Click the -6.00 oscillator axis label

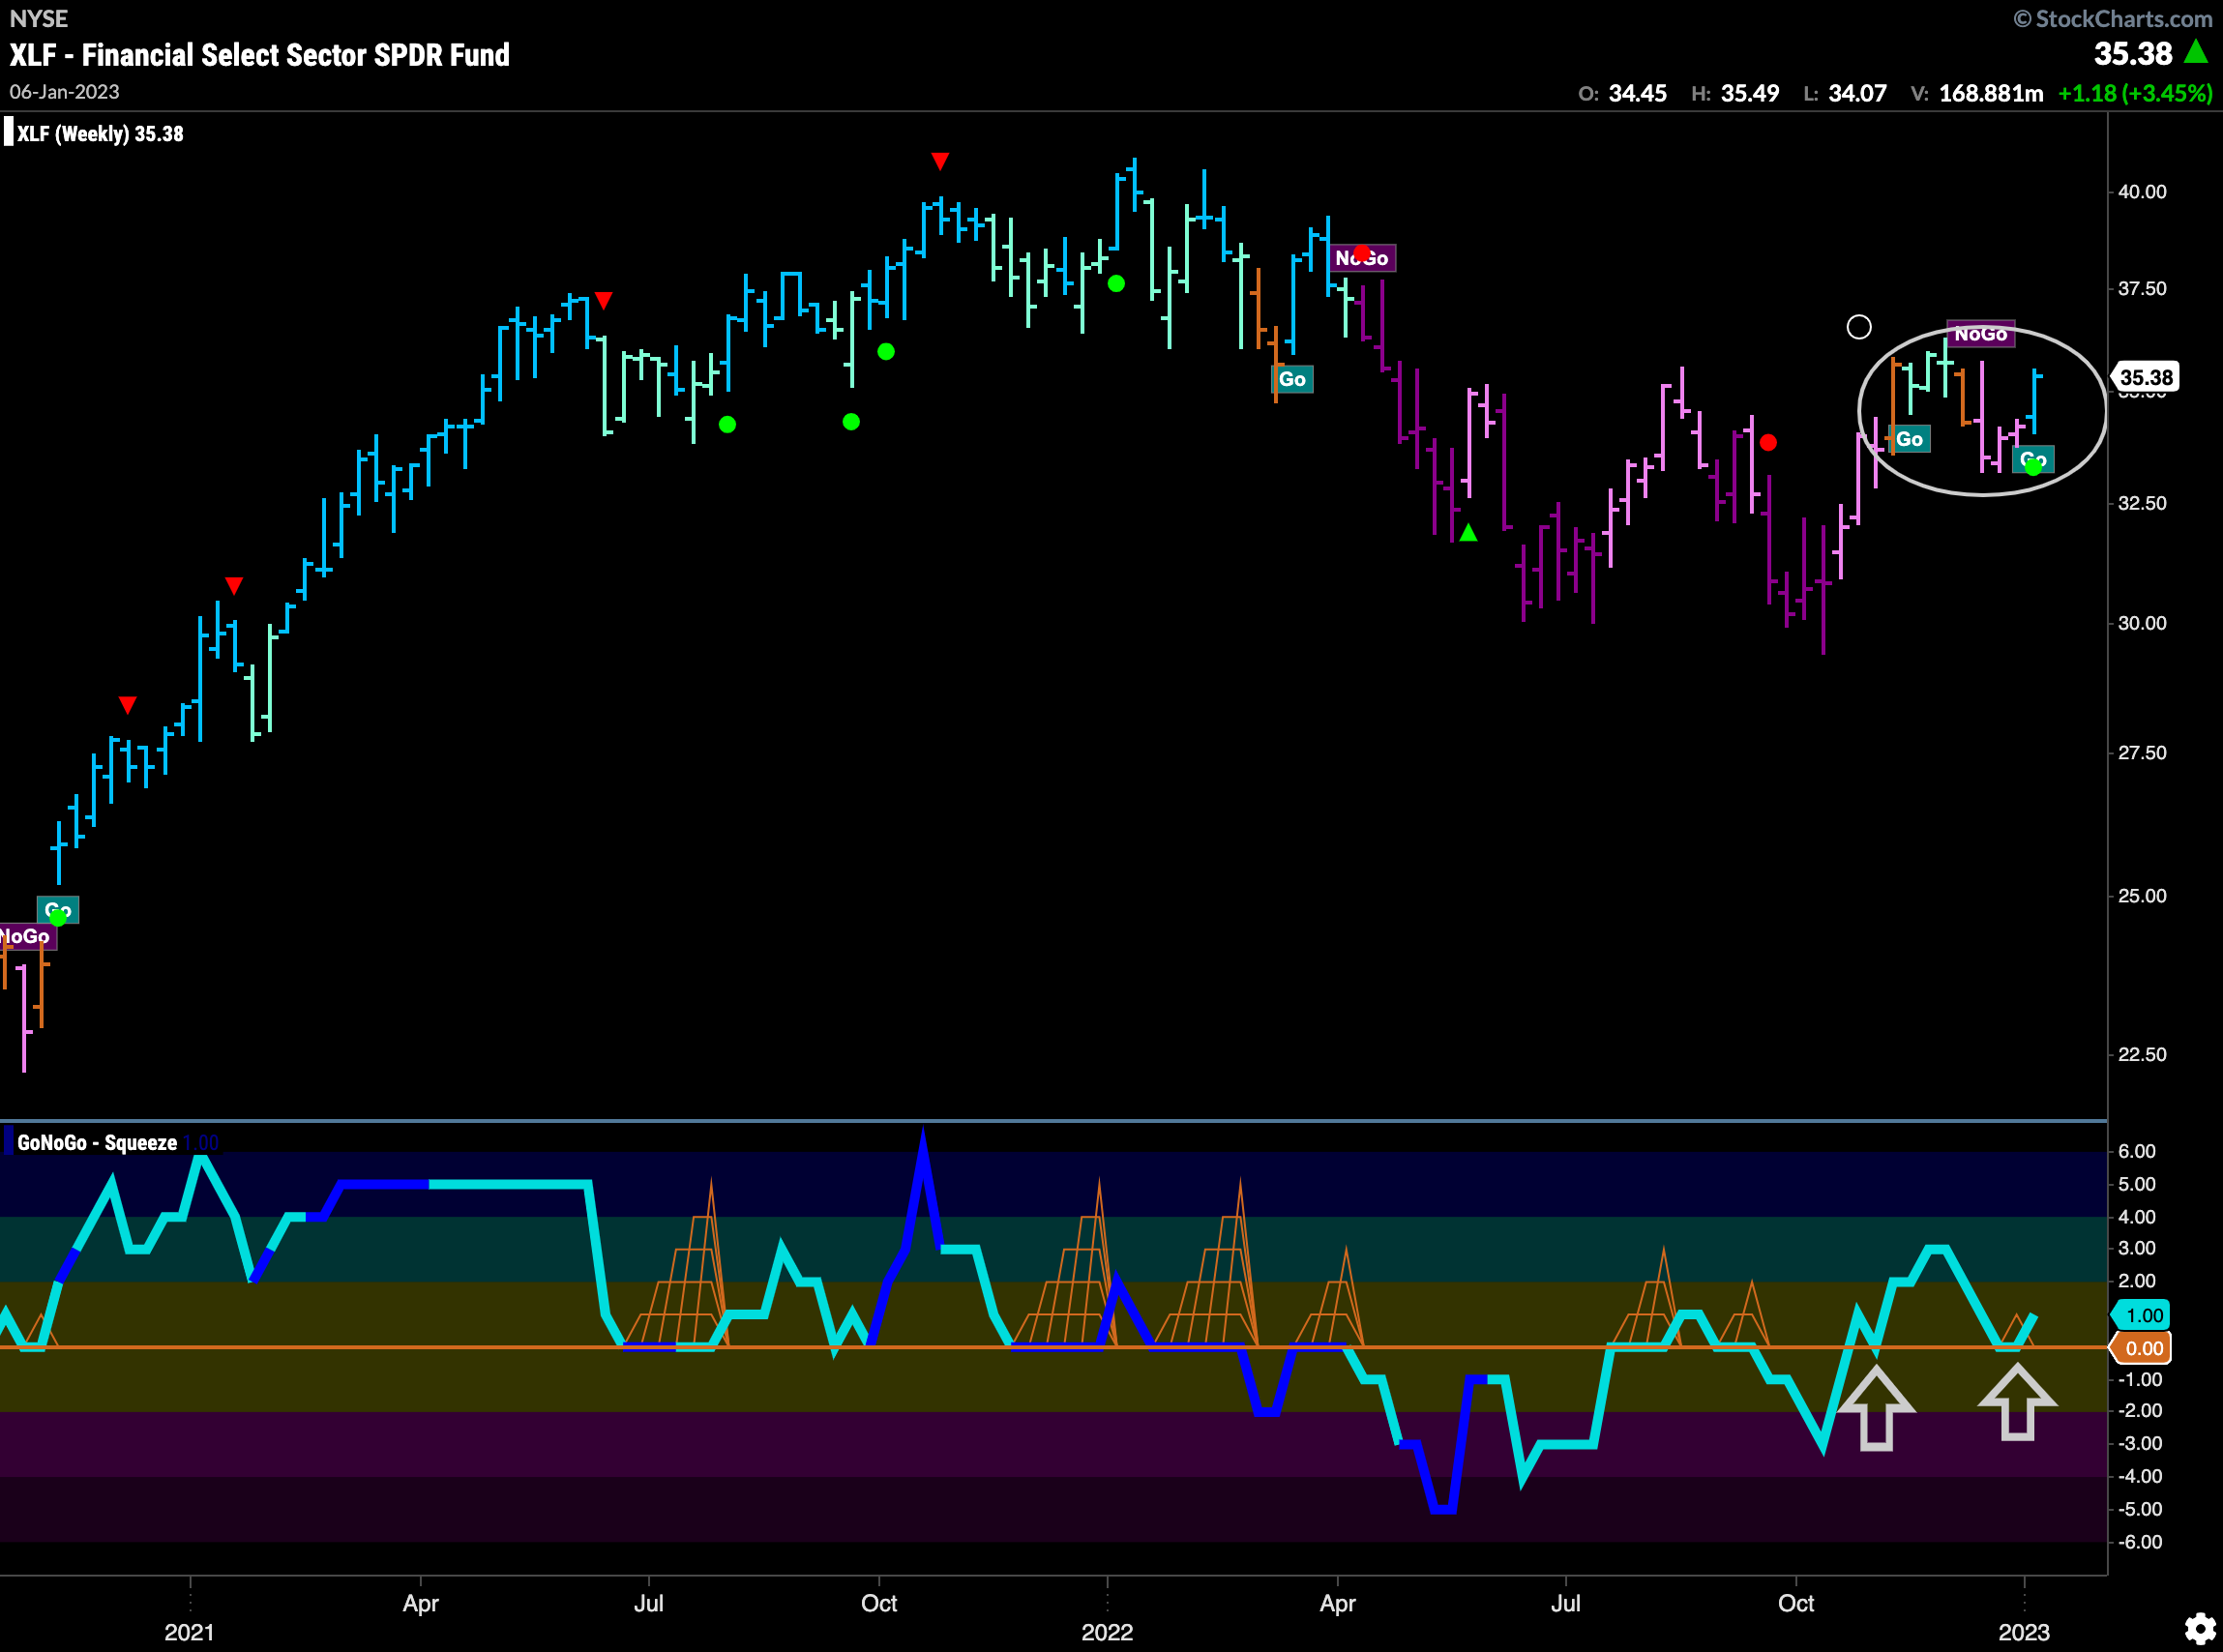coord(2139,1542)
